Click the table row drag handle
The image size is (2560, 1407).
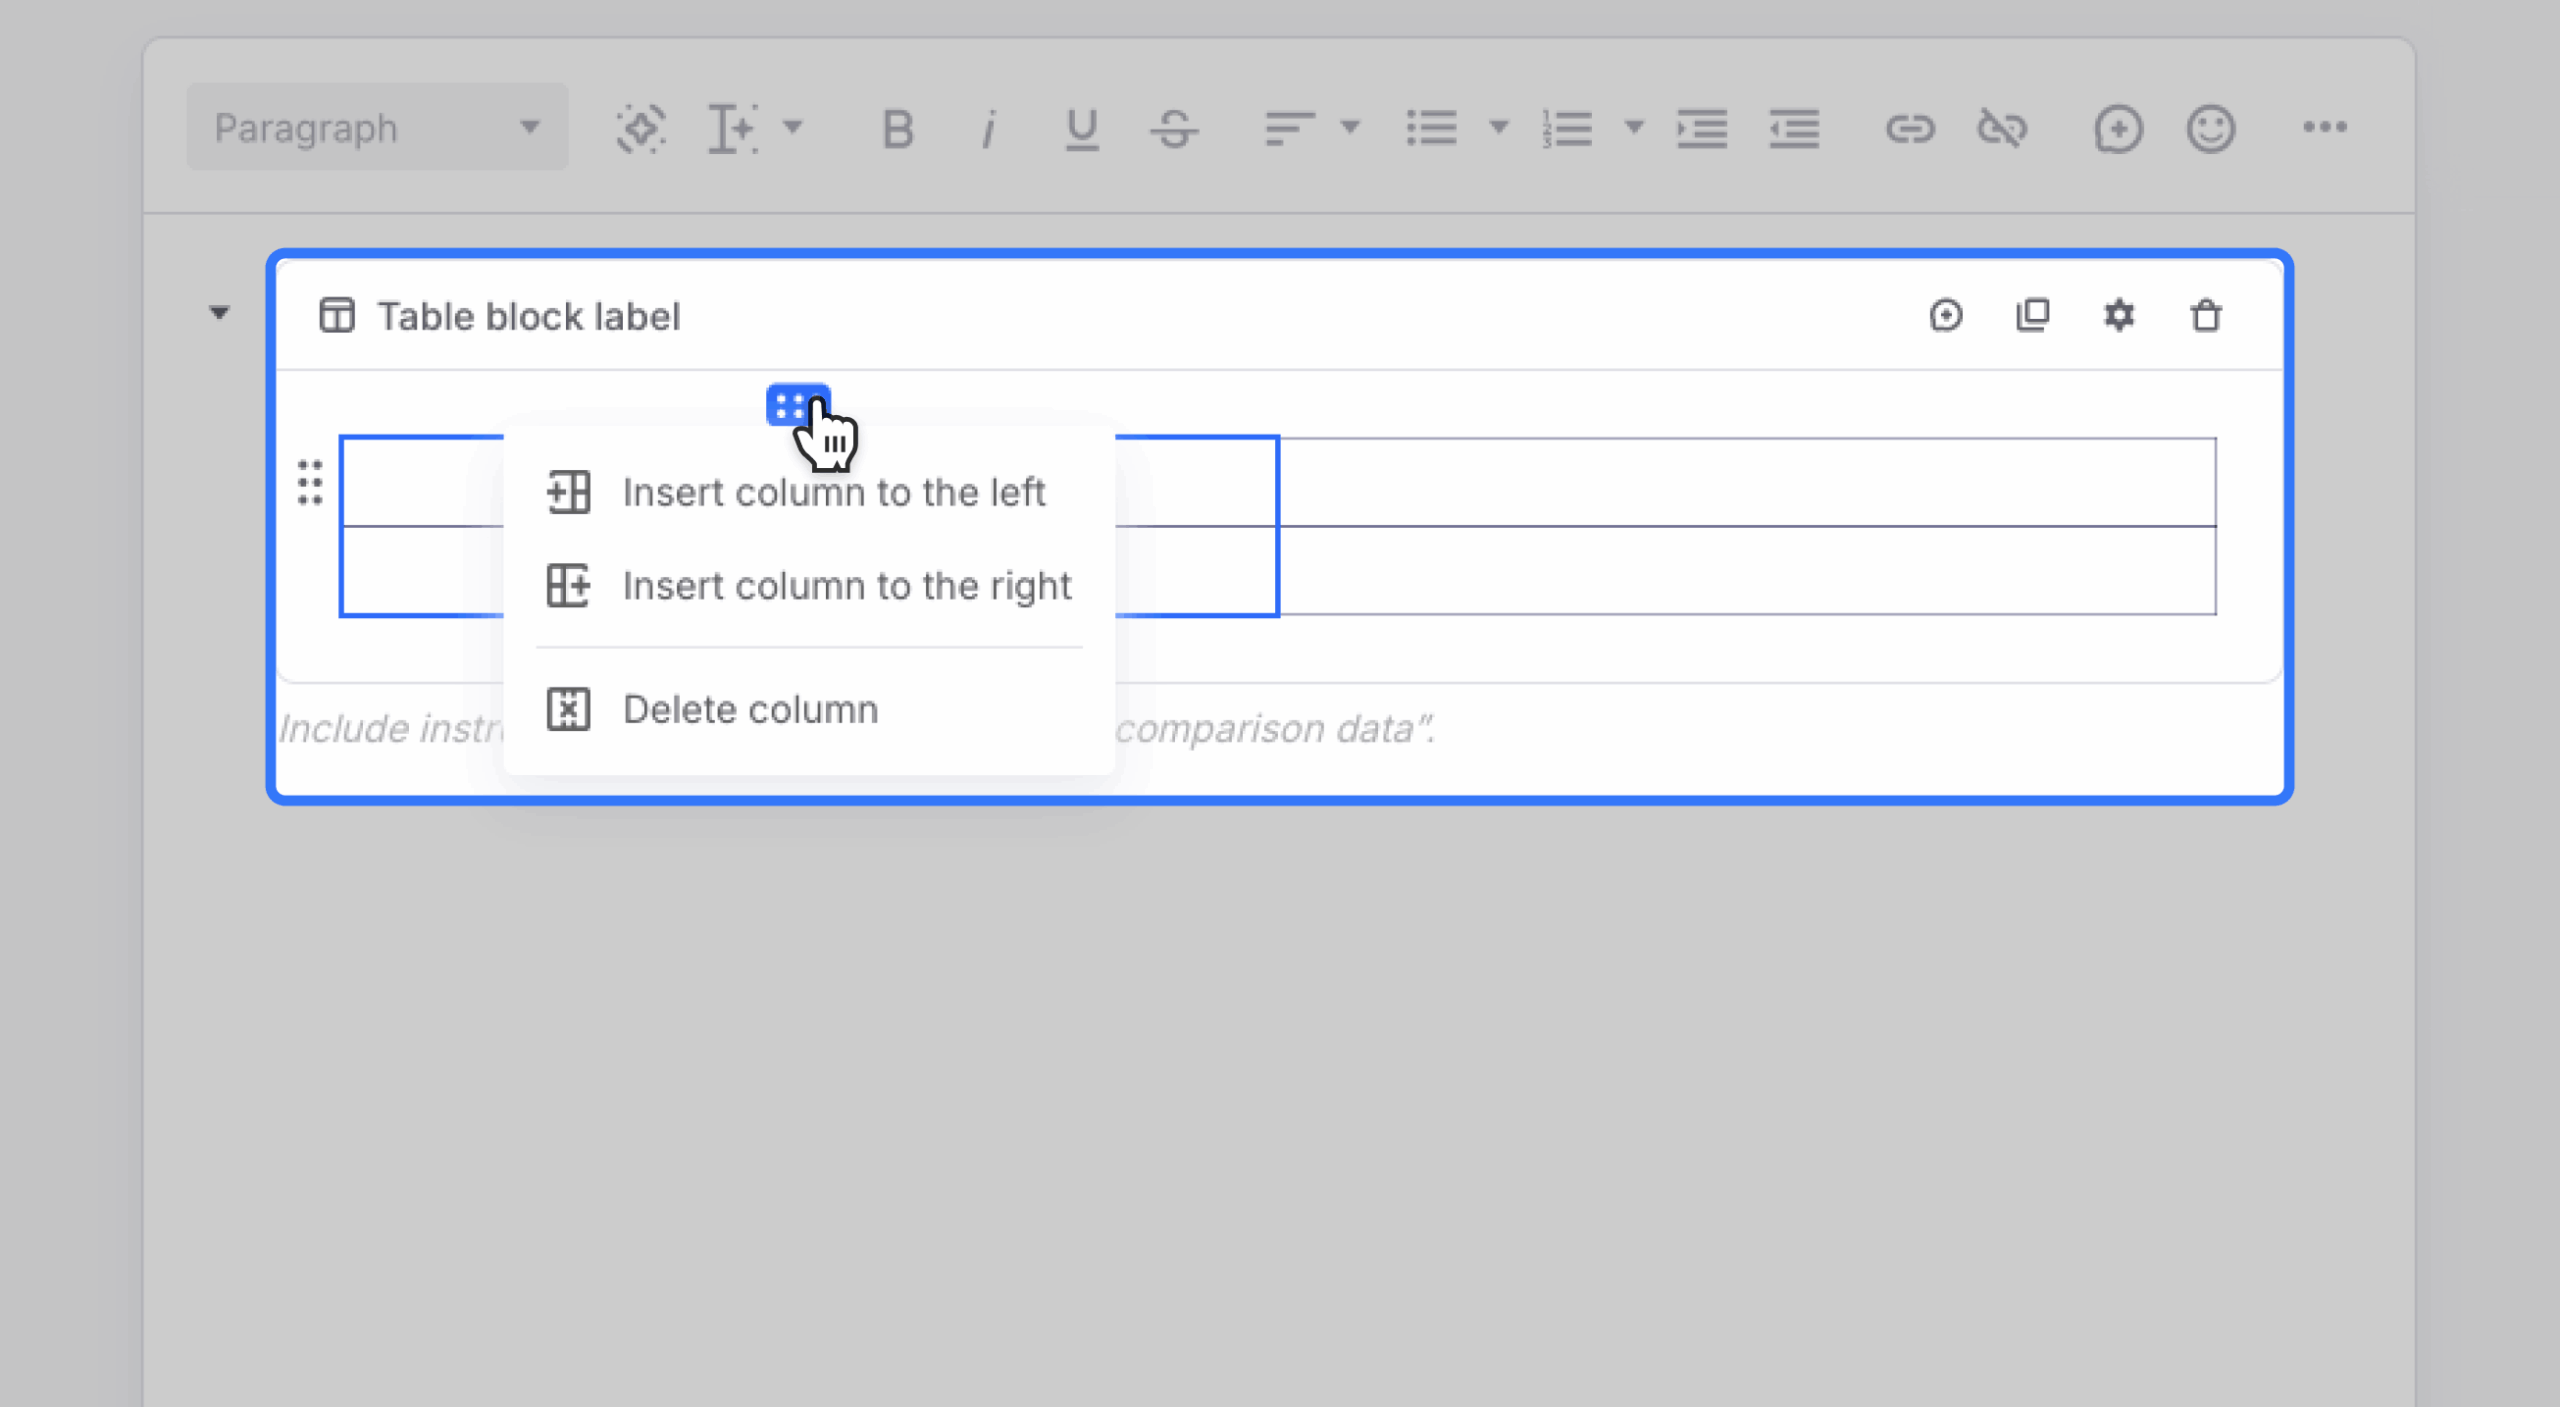(310, 483)
